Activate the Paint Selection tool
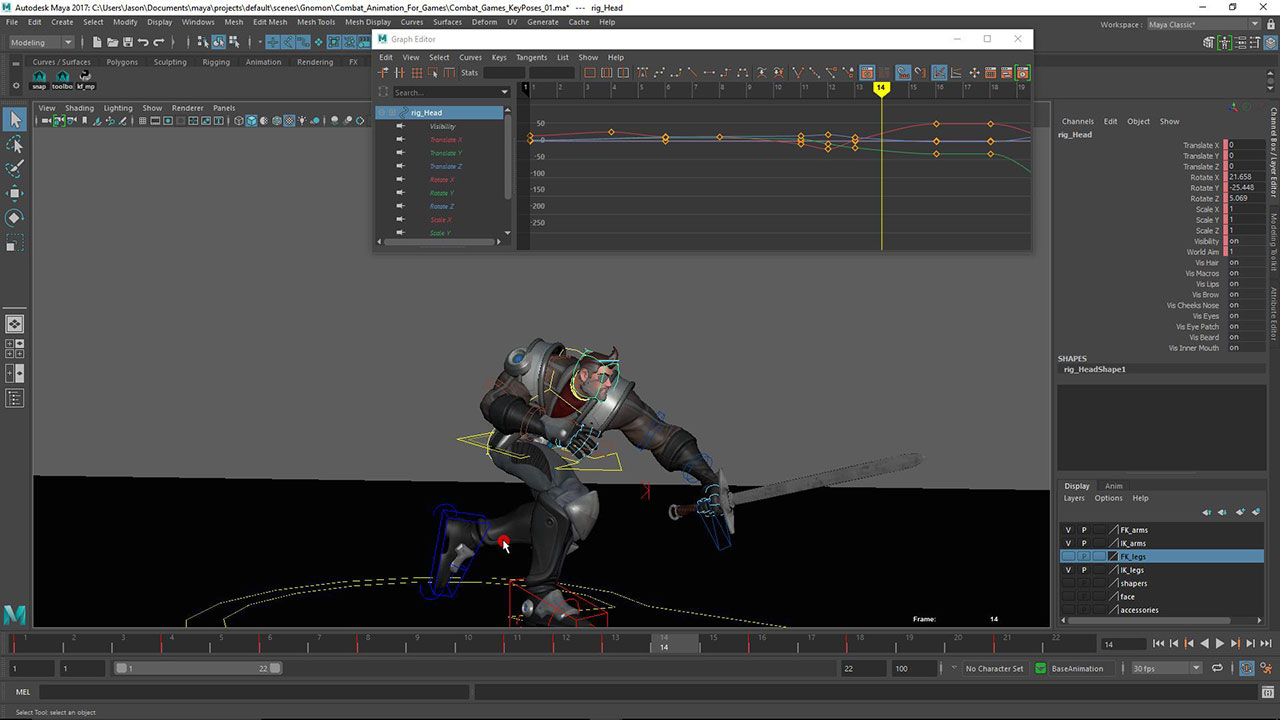The height and width of the screenshot is (720, 1280). (15, 169)
